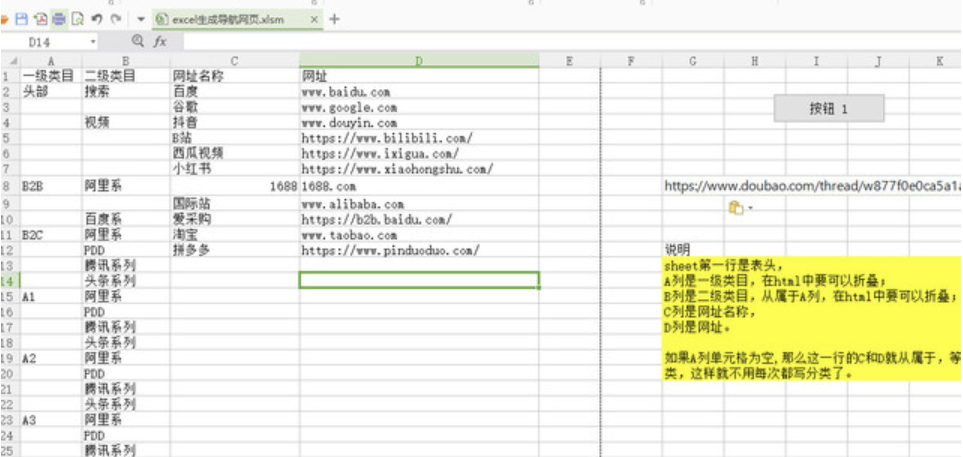Select the ixigua.com URL cell

(419, 153)
